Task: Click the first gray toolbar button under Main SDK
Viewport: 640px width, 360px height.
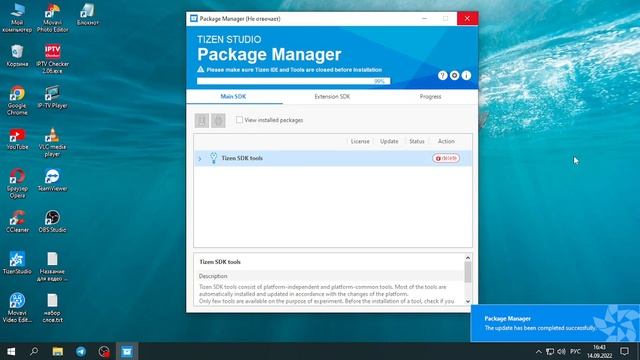Action: pos(202,120)
